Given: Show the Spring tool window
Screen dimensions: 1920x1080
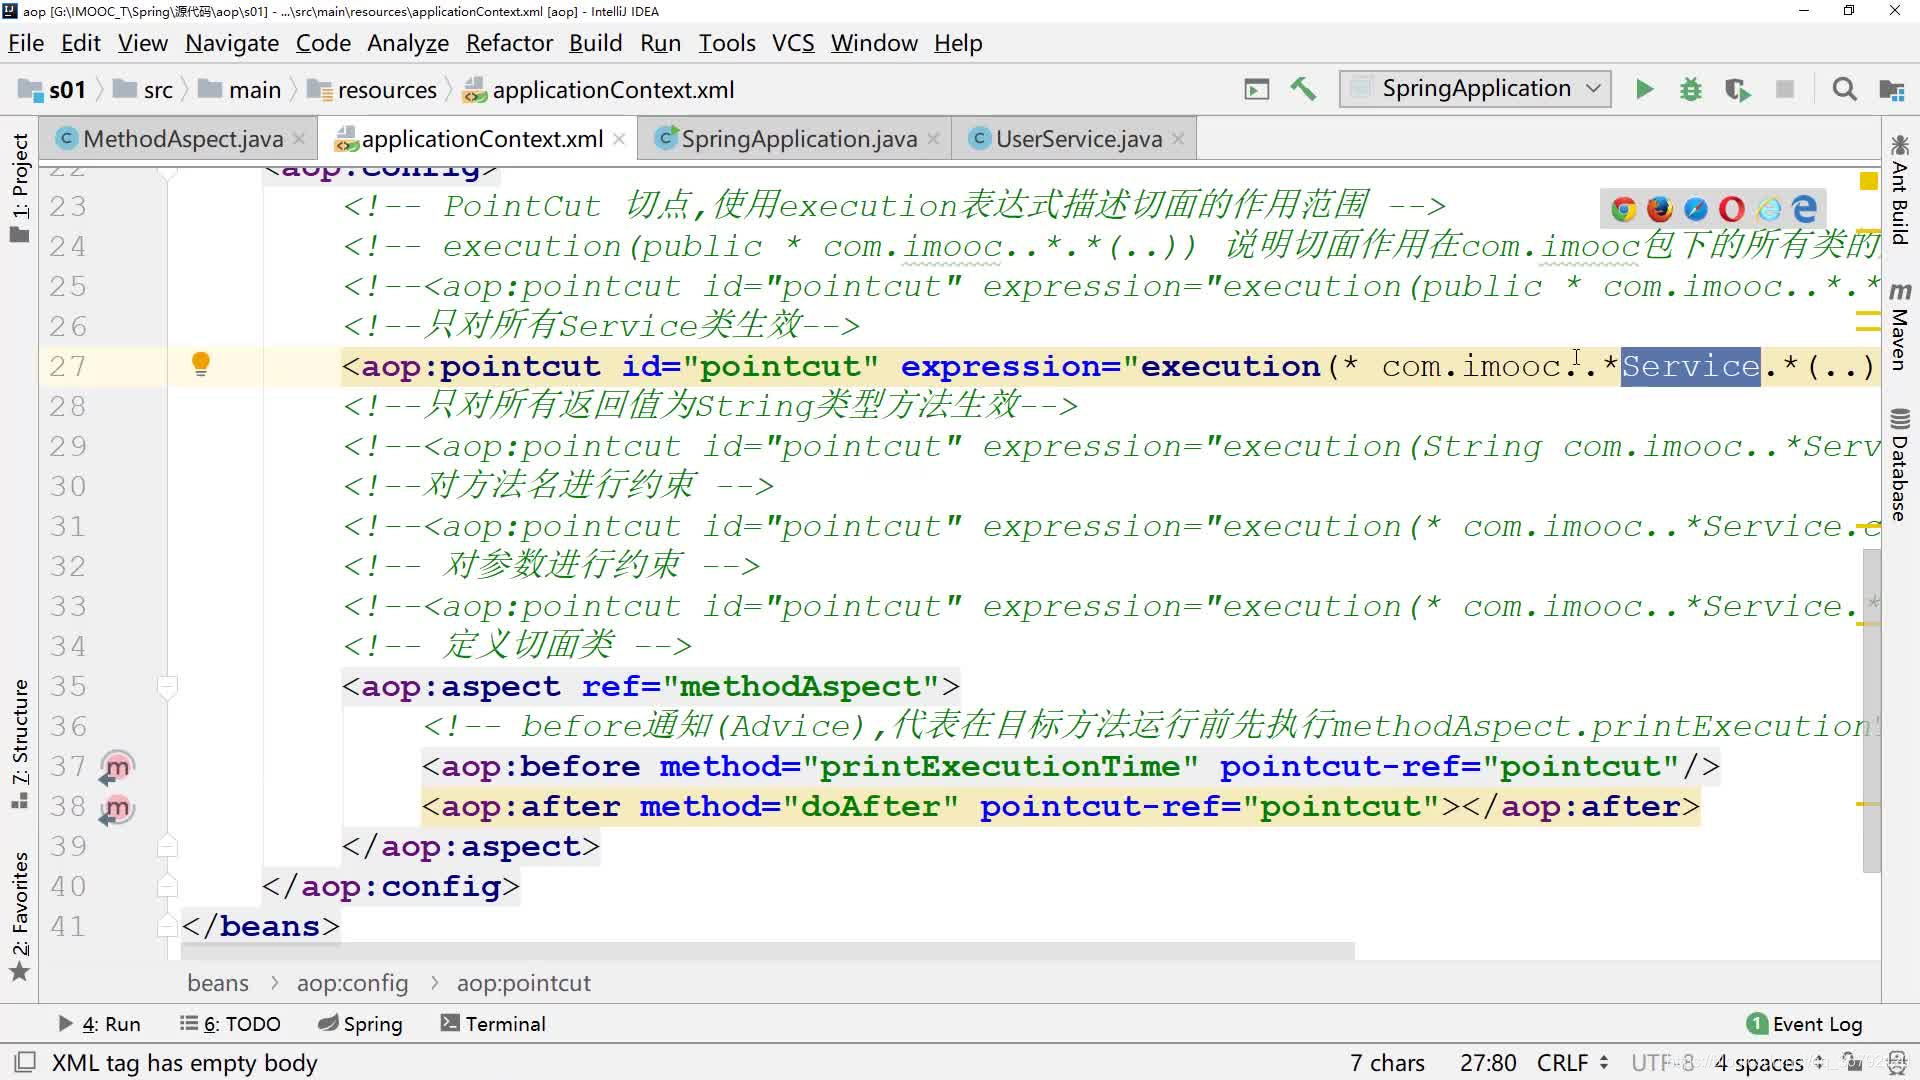Looking at the screenshot, I should coord(360,1024).
